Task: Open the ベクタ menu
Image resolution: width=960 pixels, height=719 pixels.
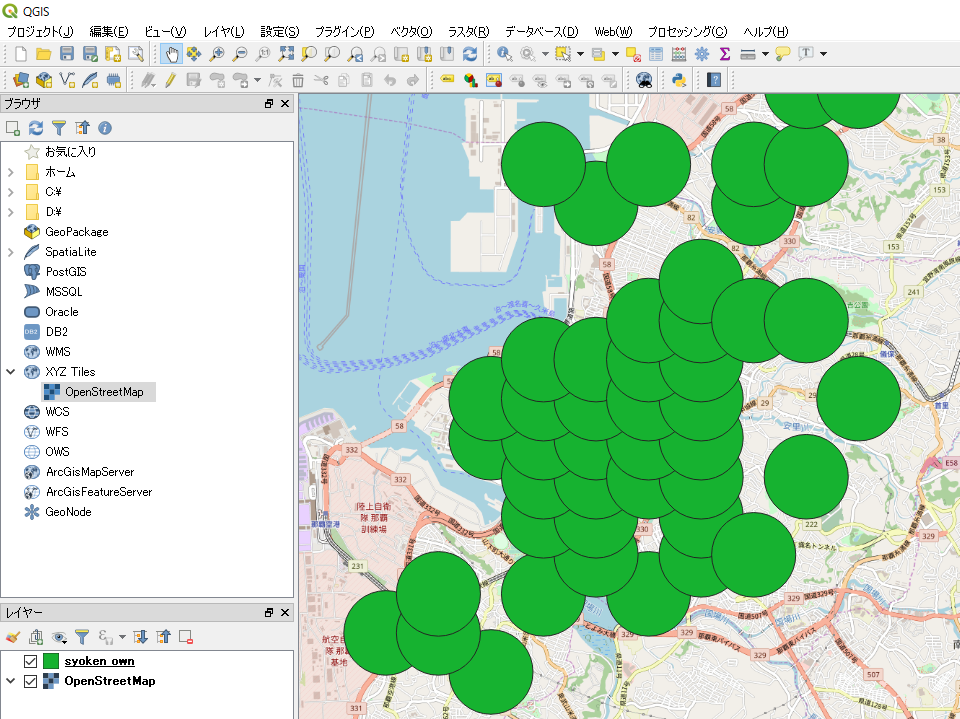Action: click(x=411, y=32)
